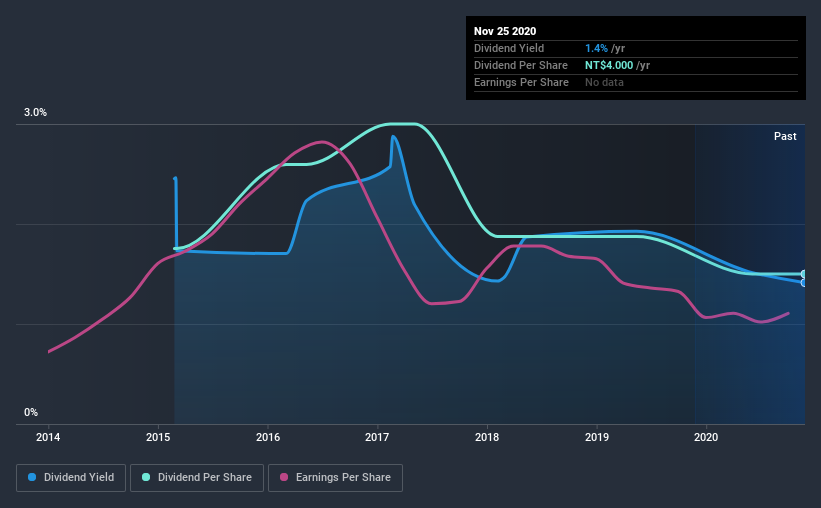Click the Past label in the chart
This screenshot has height=508, width=821.
(x=785, y=136)
